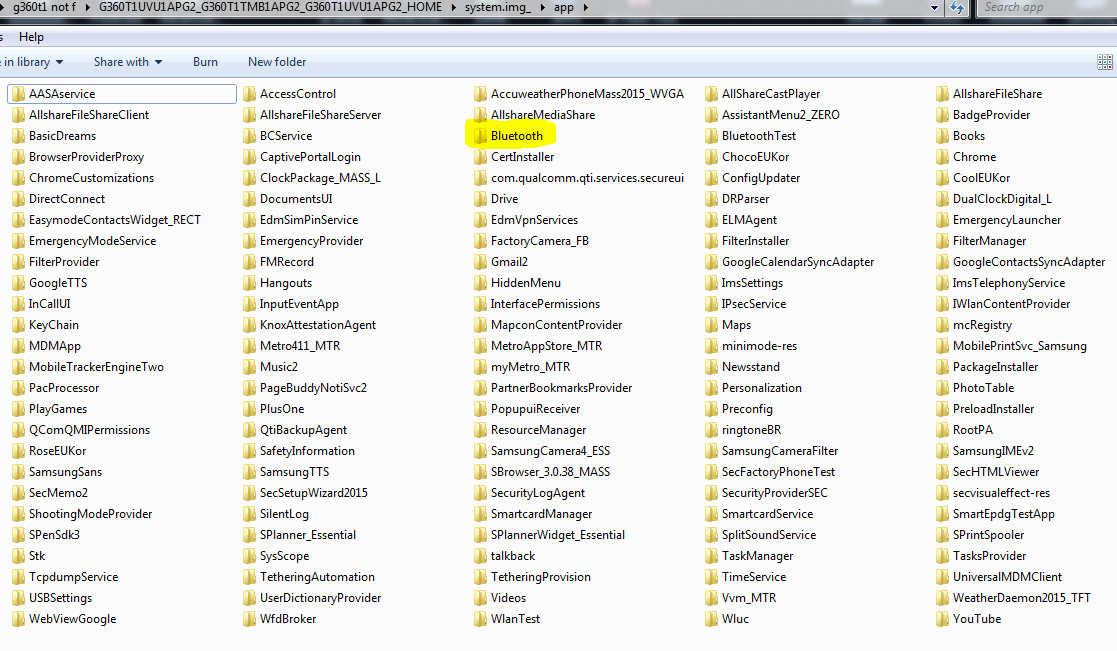Click the PlayGames folder icon
The height and width of the screenshot is (651, 1117).
18,409
